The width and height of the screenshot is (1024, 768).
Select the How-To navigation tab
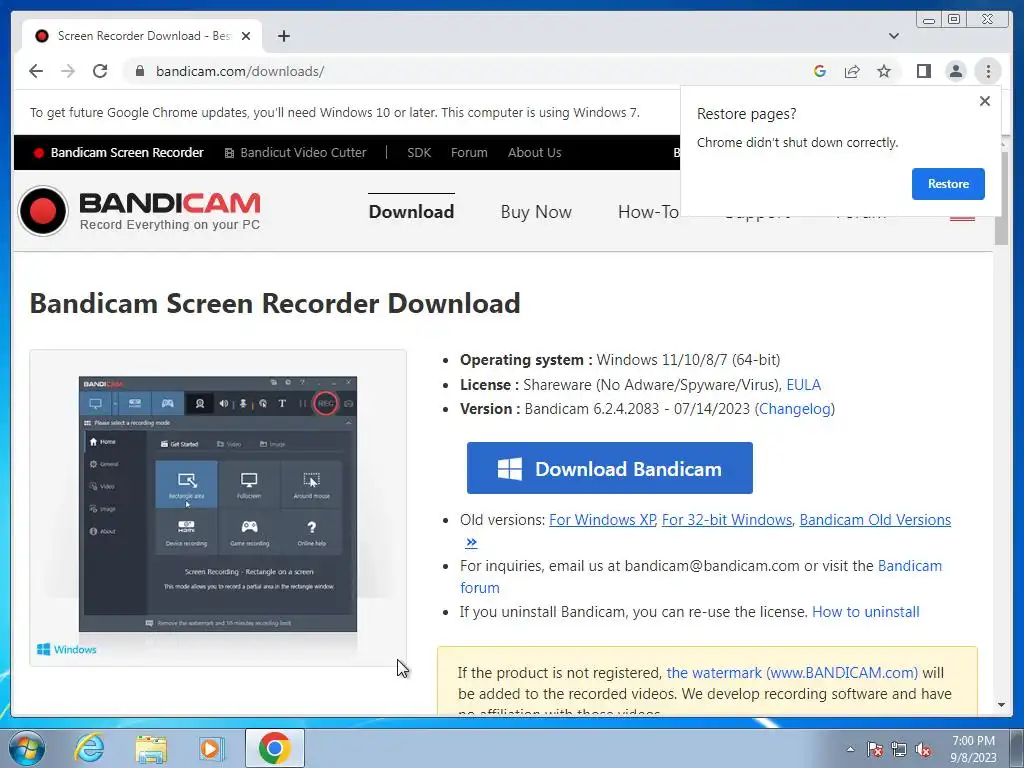[x=648, y=212]
